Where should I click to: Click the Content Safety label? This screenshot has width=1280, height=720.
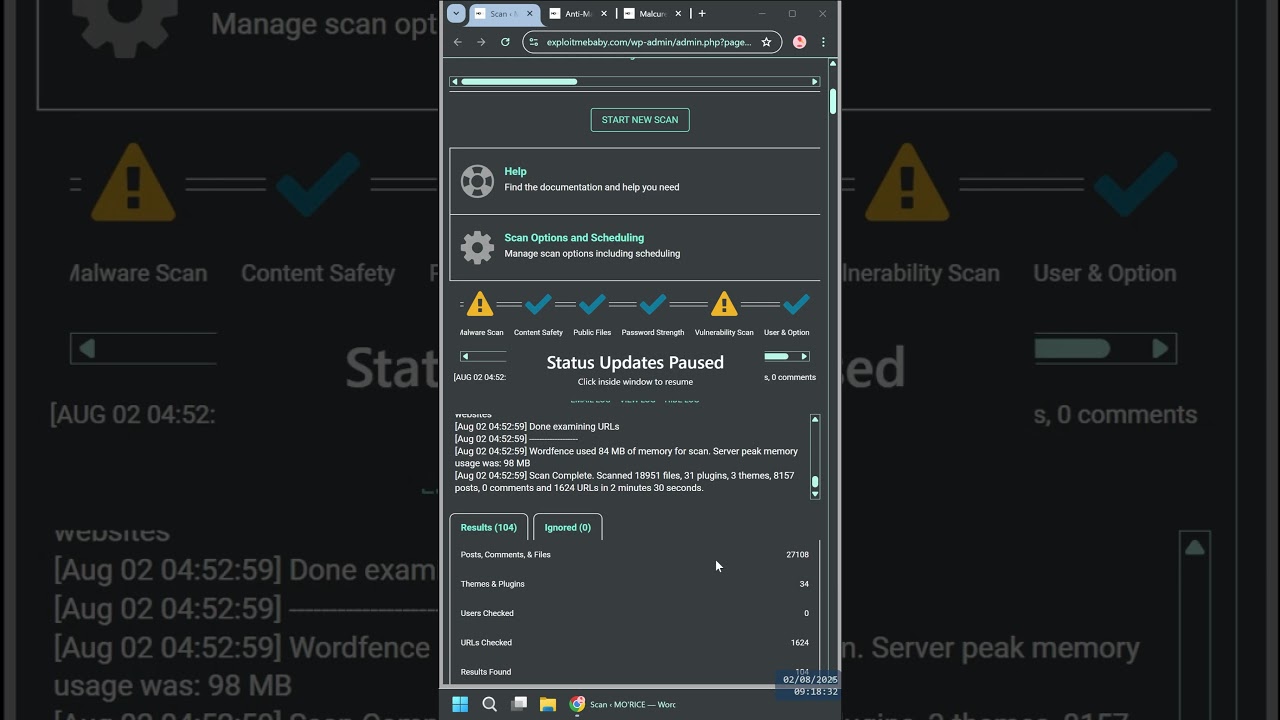coord(538,332)
